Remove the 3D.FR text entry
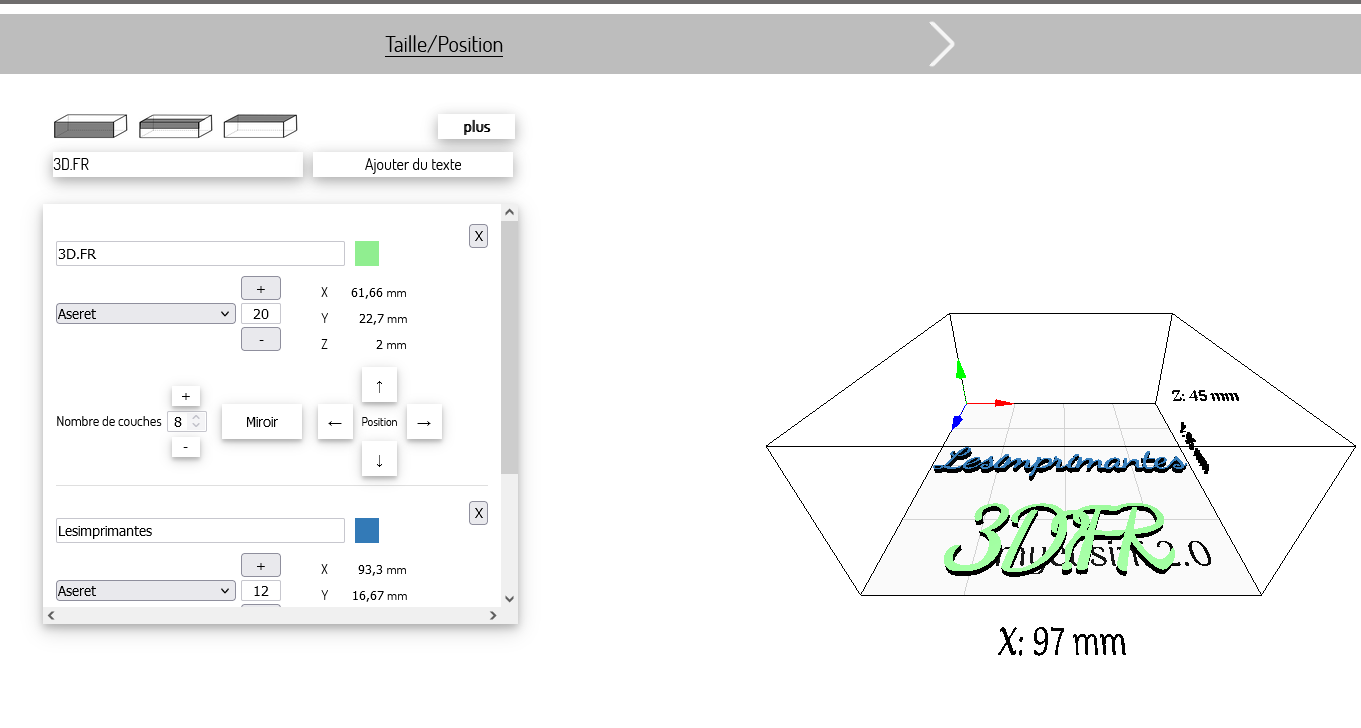1361x728 pixels. click(479, 236)
